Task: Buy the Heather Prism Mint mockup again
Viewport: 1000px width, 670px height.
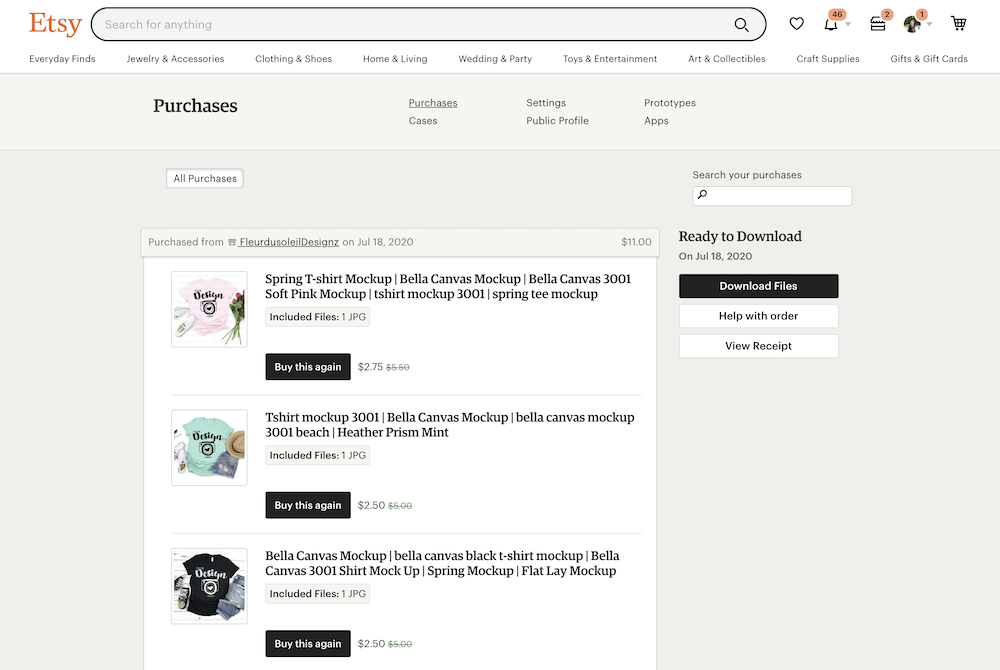Action: pos(308,505)
